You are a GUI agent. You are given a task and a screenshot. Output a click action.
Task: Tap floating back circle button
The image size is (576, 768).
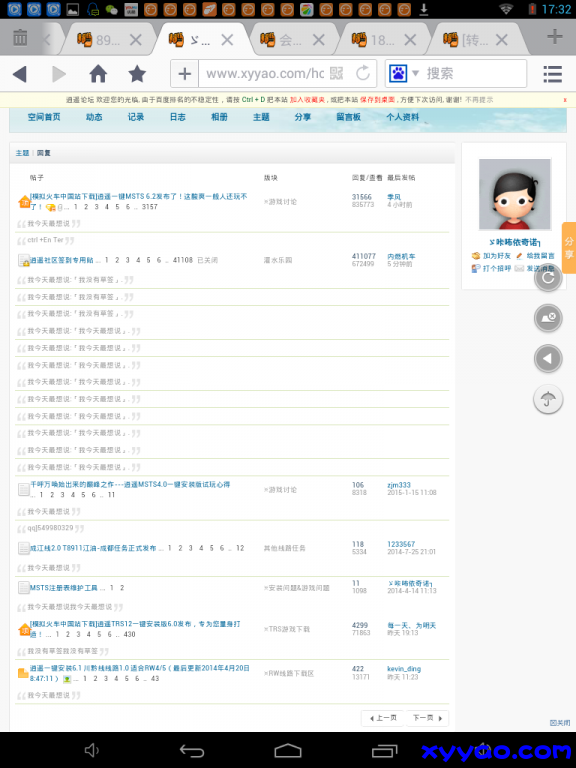pyautogui.click(x=548, y=359)
